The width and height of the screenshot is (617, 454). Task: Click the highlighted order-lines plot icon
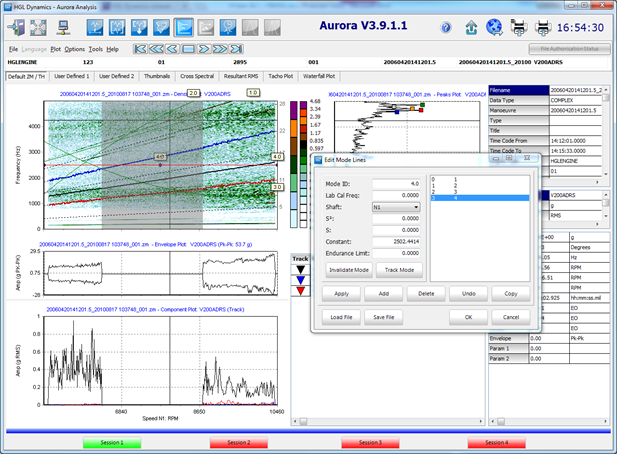pyautogui.click(x=184, y=28)
